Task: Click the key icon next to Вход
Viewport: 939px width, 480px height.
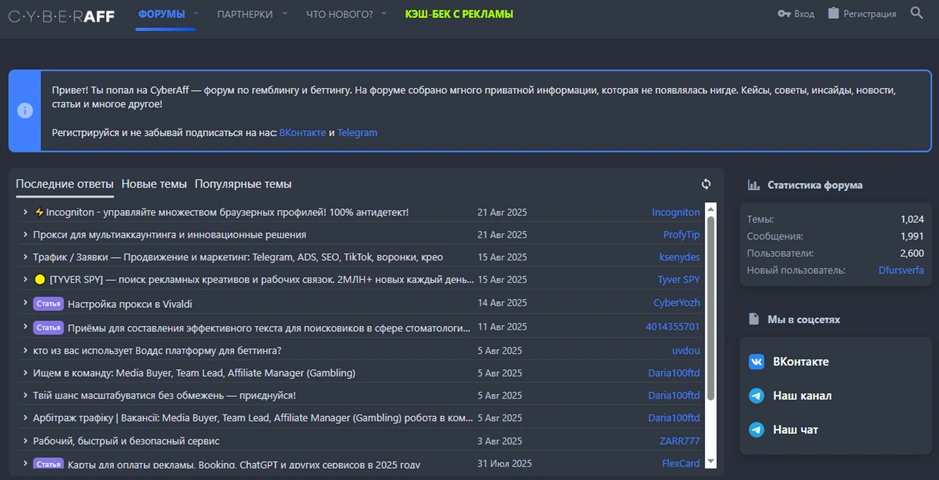Action: coord(784,14)
